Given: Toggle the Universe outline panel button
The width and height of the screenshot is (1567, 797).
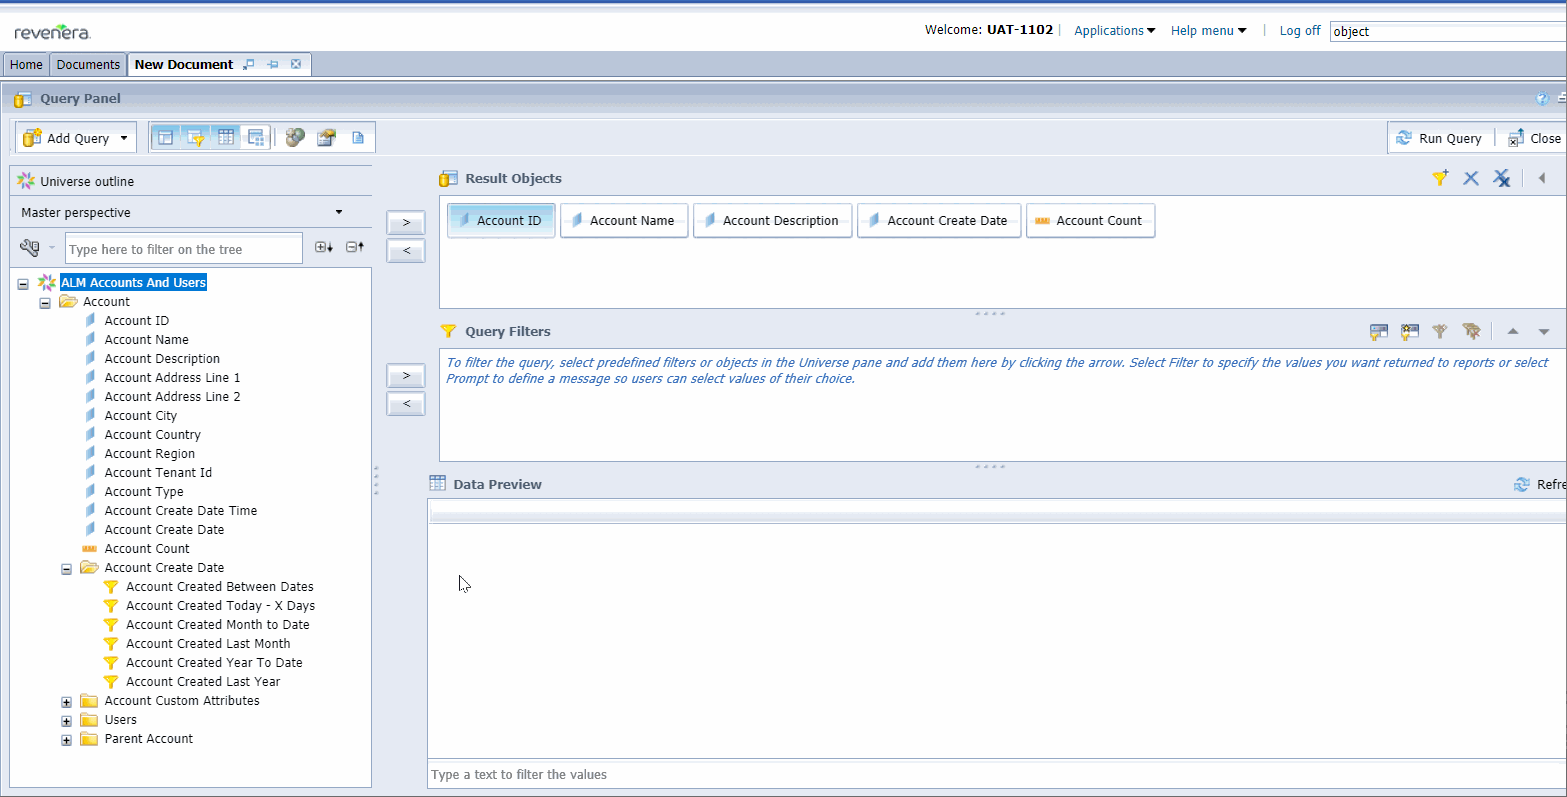Looking at the screenshot, I should [x=166, y=137].
